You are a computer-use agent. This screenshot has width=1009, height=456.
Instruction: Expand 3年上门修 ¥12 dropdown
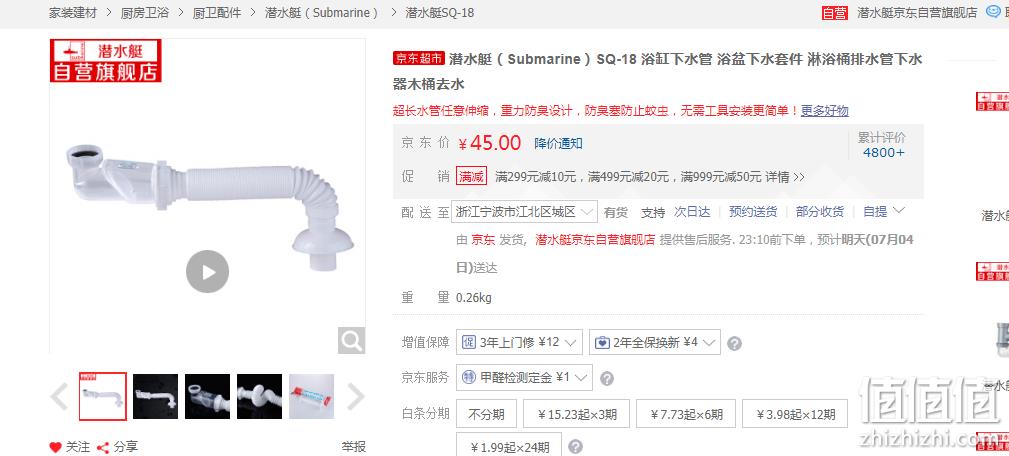[520, 342]
